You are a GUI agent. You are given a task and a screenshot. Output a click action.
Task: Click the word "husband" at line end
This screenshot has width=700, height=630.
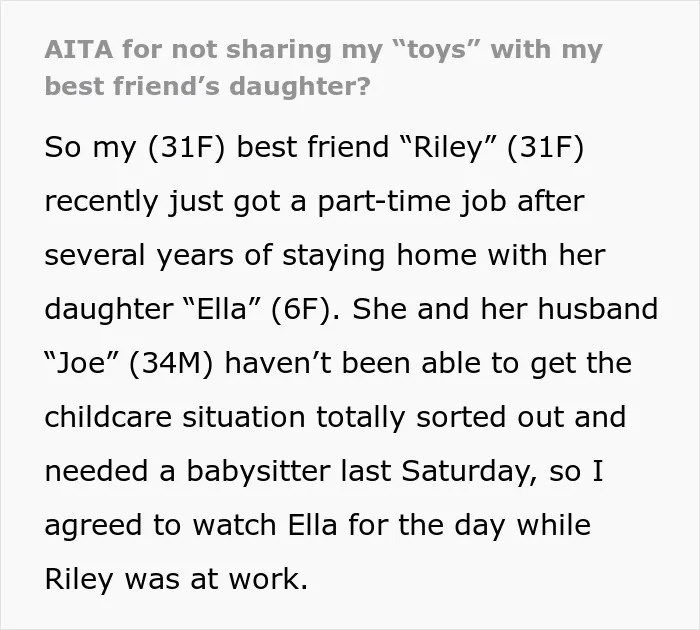[x=598, y=309]
